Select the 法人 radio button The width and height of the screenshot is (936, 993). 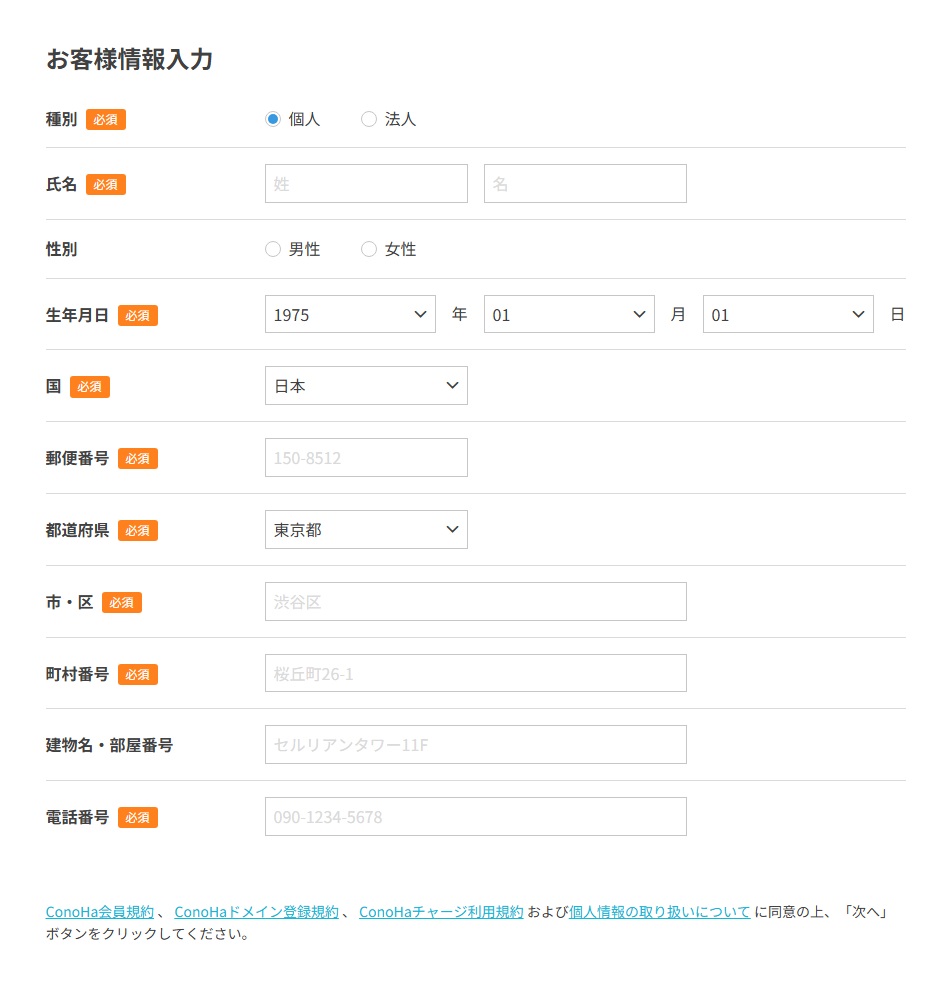pyautogui.click(x=369, y=119)
